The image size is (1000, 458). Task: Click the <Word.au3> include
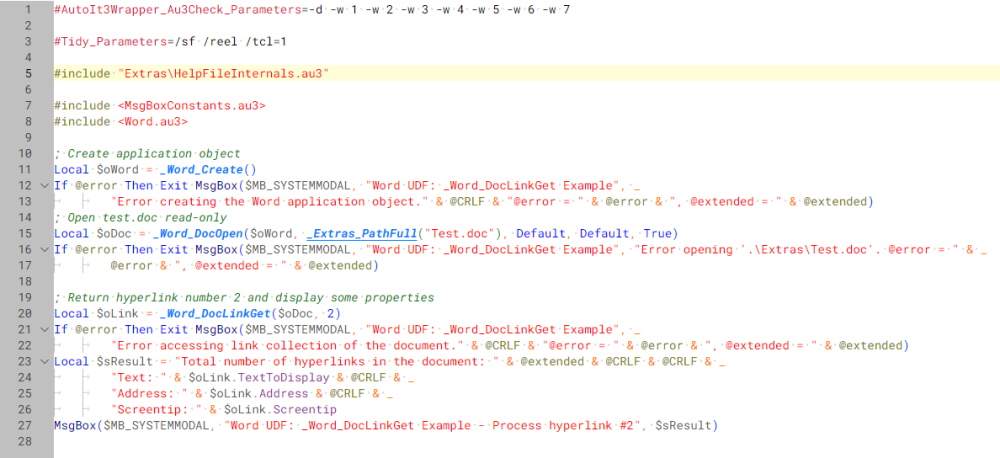click(152, 122)
